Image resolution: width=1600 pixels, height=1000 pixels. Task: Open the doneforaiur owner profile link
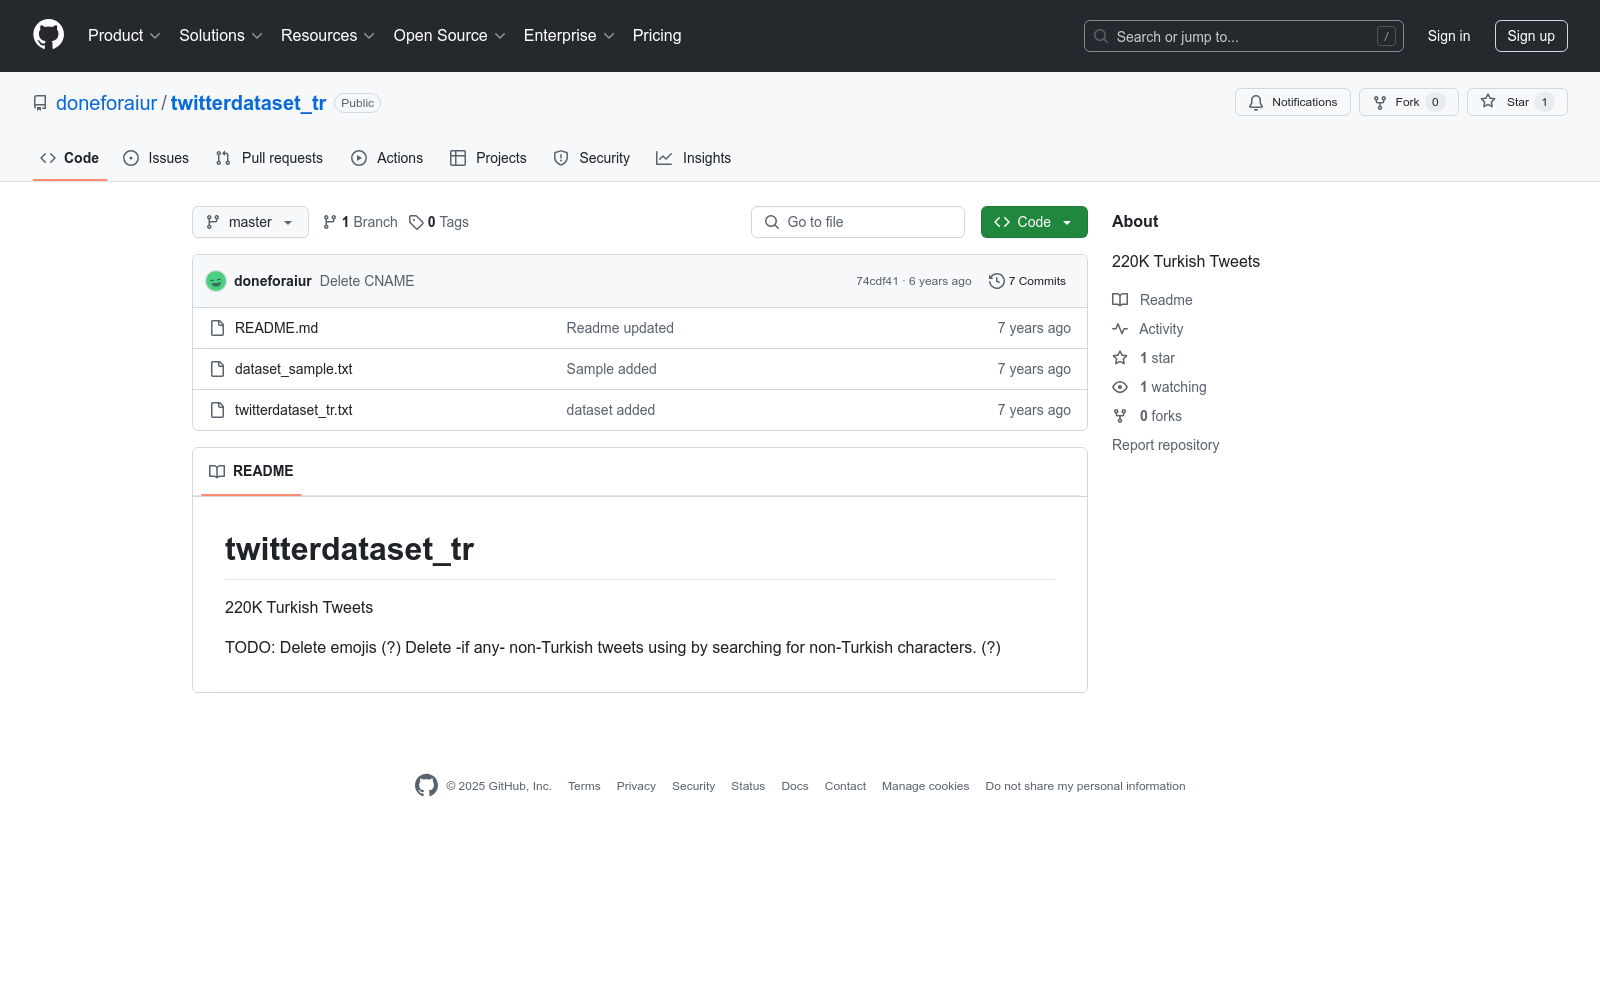(x=107, y=103)
